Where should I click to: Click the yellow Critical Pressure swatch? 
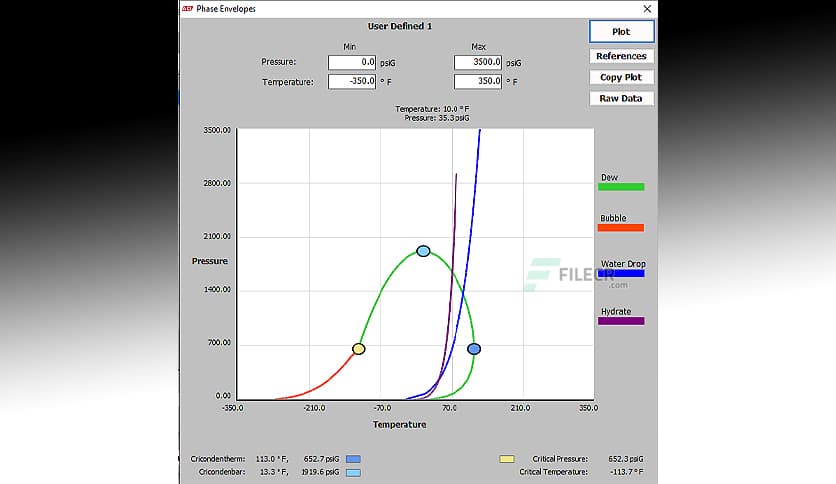(x=507, y=459)
